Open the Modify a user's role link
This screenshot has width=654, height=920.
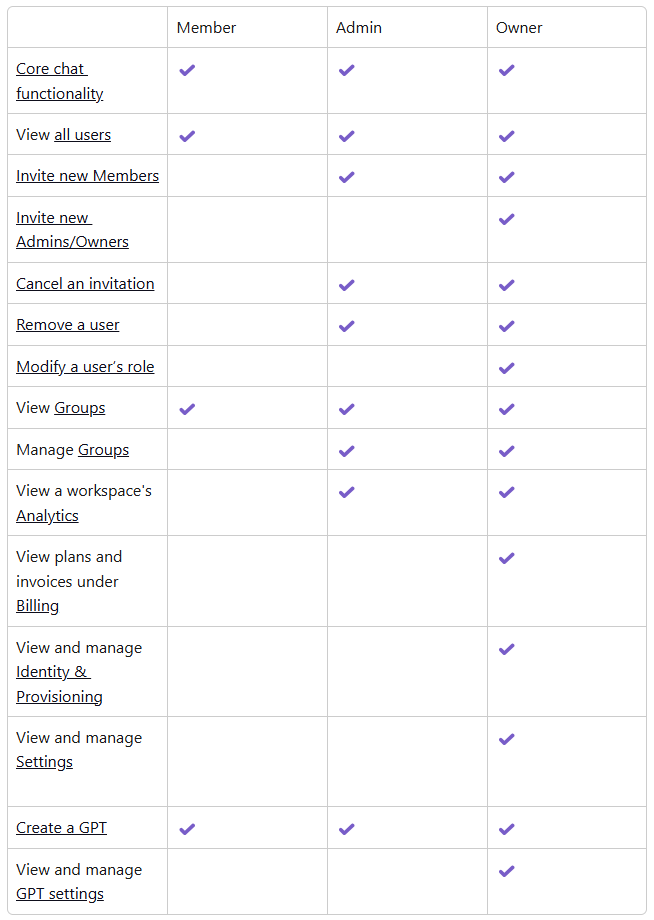pyautogui.click(x=85, y=367)
